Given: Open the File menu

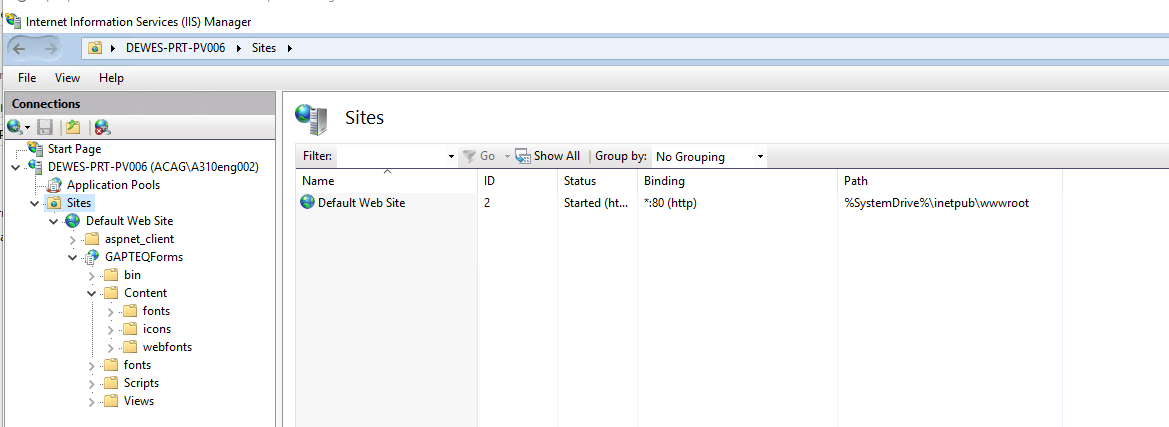Looking at the screenshot, I should 27,78.
